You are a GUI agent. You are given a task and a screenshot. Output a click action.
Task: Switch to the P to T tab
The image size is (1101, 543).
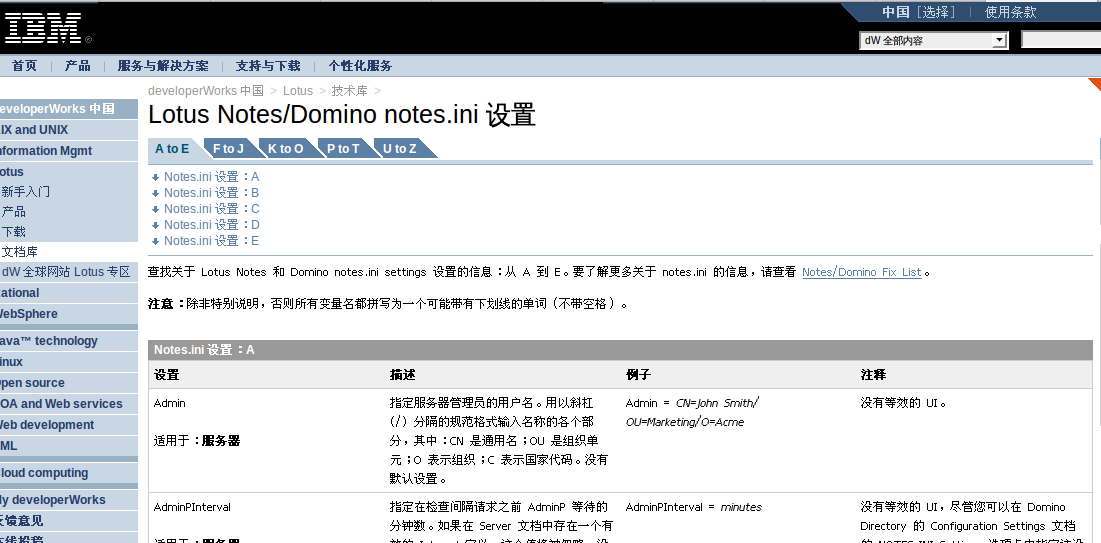pos(343,149)
